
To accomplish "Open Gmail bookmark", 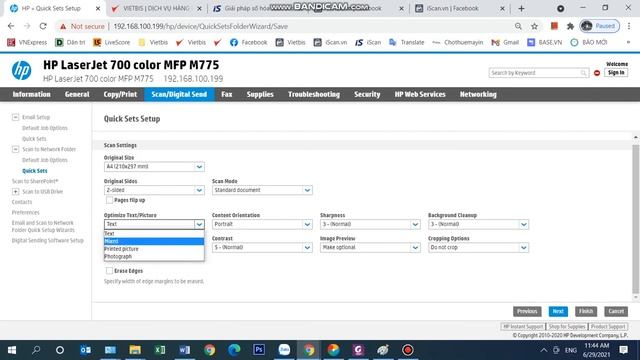I will click(x=505, y=42).
